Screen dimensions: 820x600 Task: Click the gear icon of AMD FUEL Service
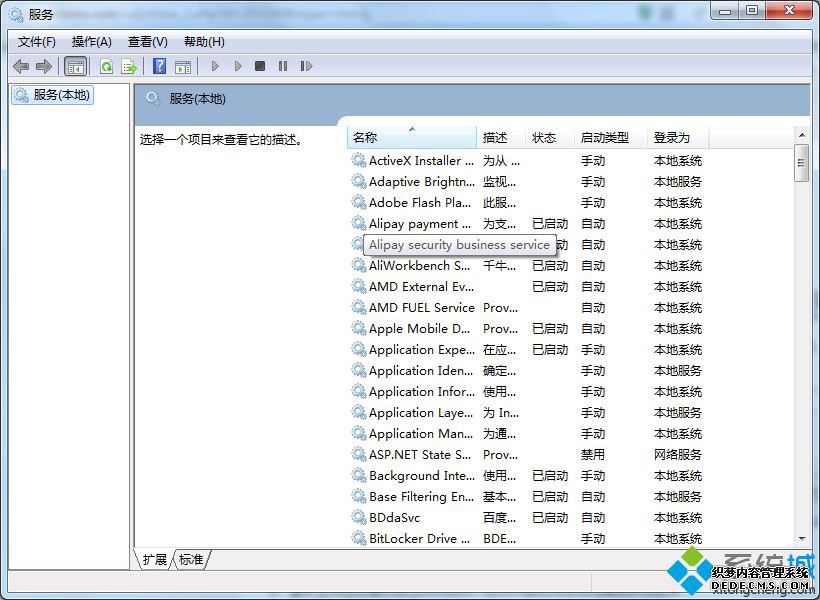tap(358, 307)
